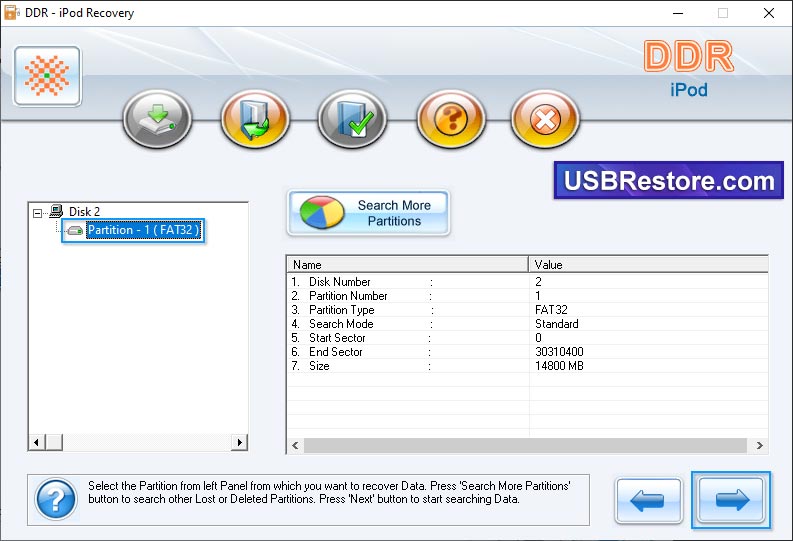Viewport: 793px width, 541px height.
Task: Close the DDR iPod Recovery window
Action: coord(769,13)
